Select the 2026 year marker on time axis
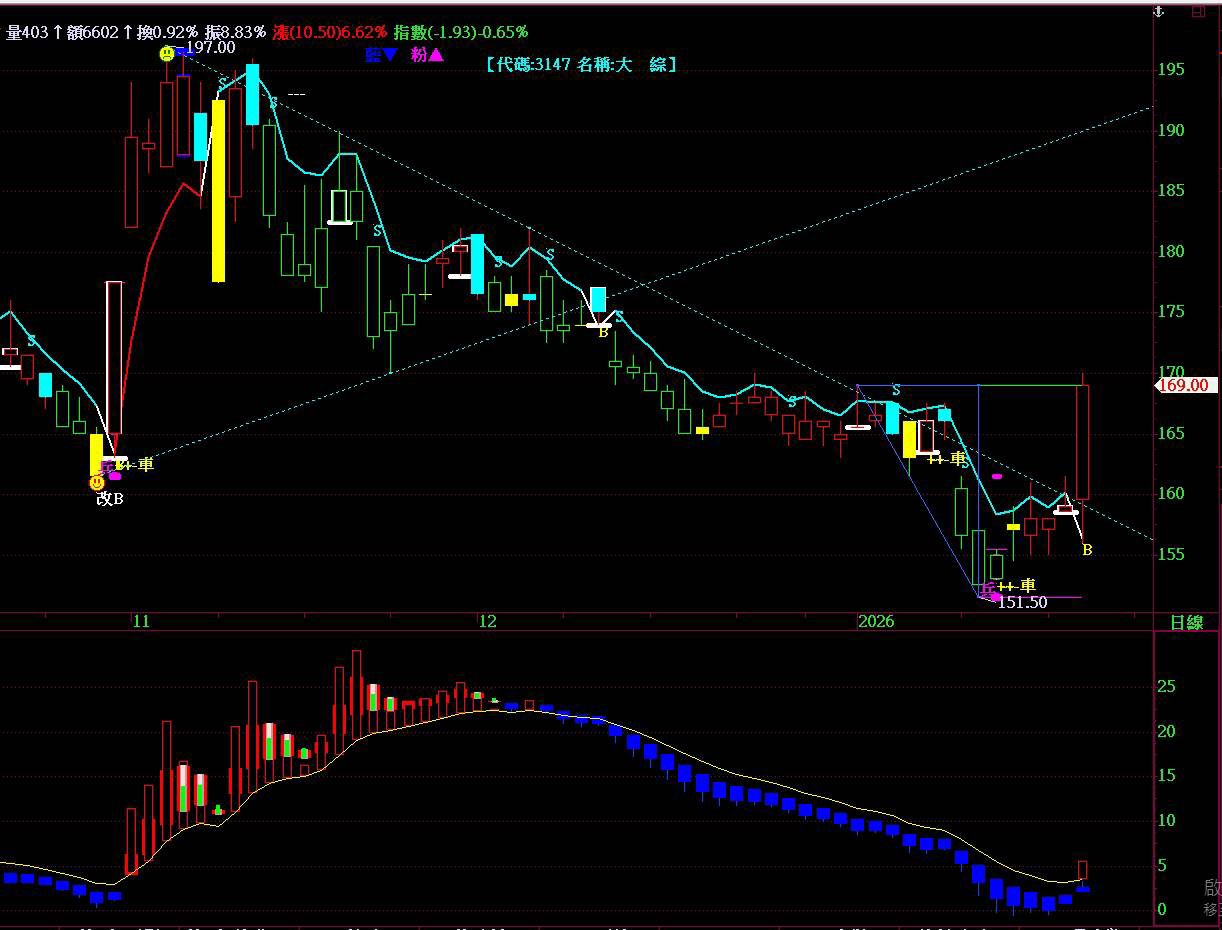 876,622
